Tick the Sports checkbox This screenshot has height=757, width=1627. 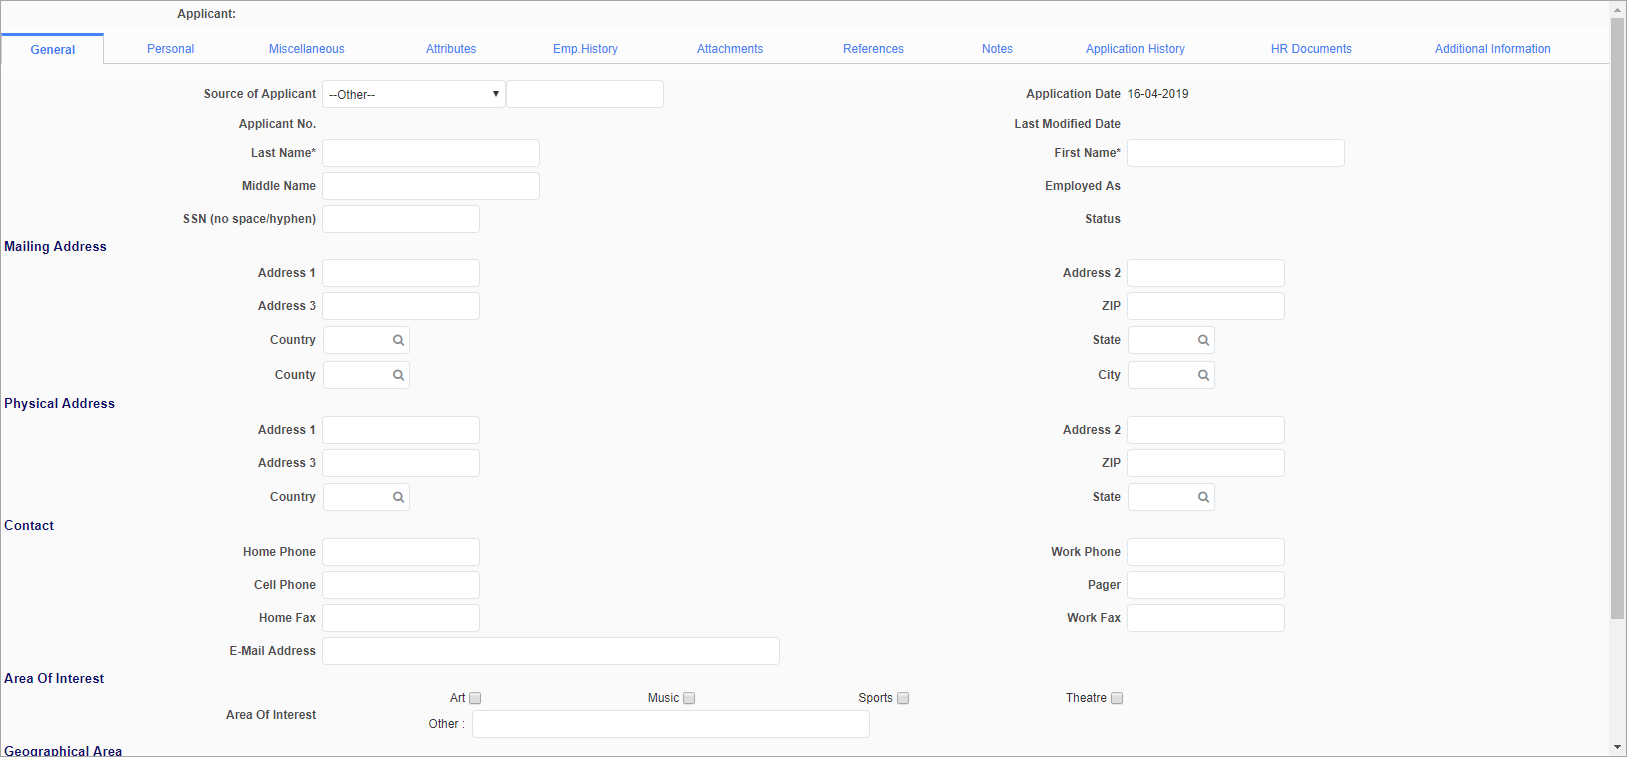point(903,698)
